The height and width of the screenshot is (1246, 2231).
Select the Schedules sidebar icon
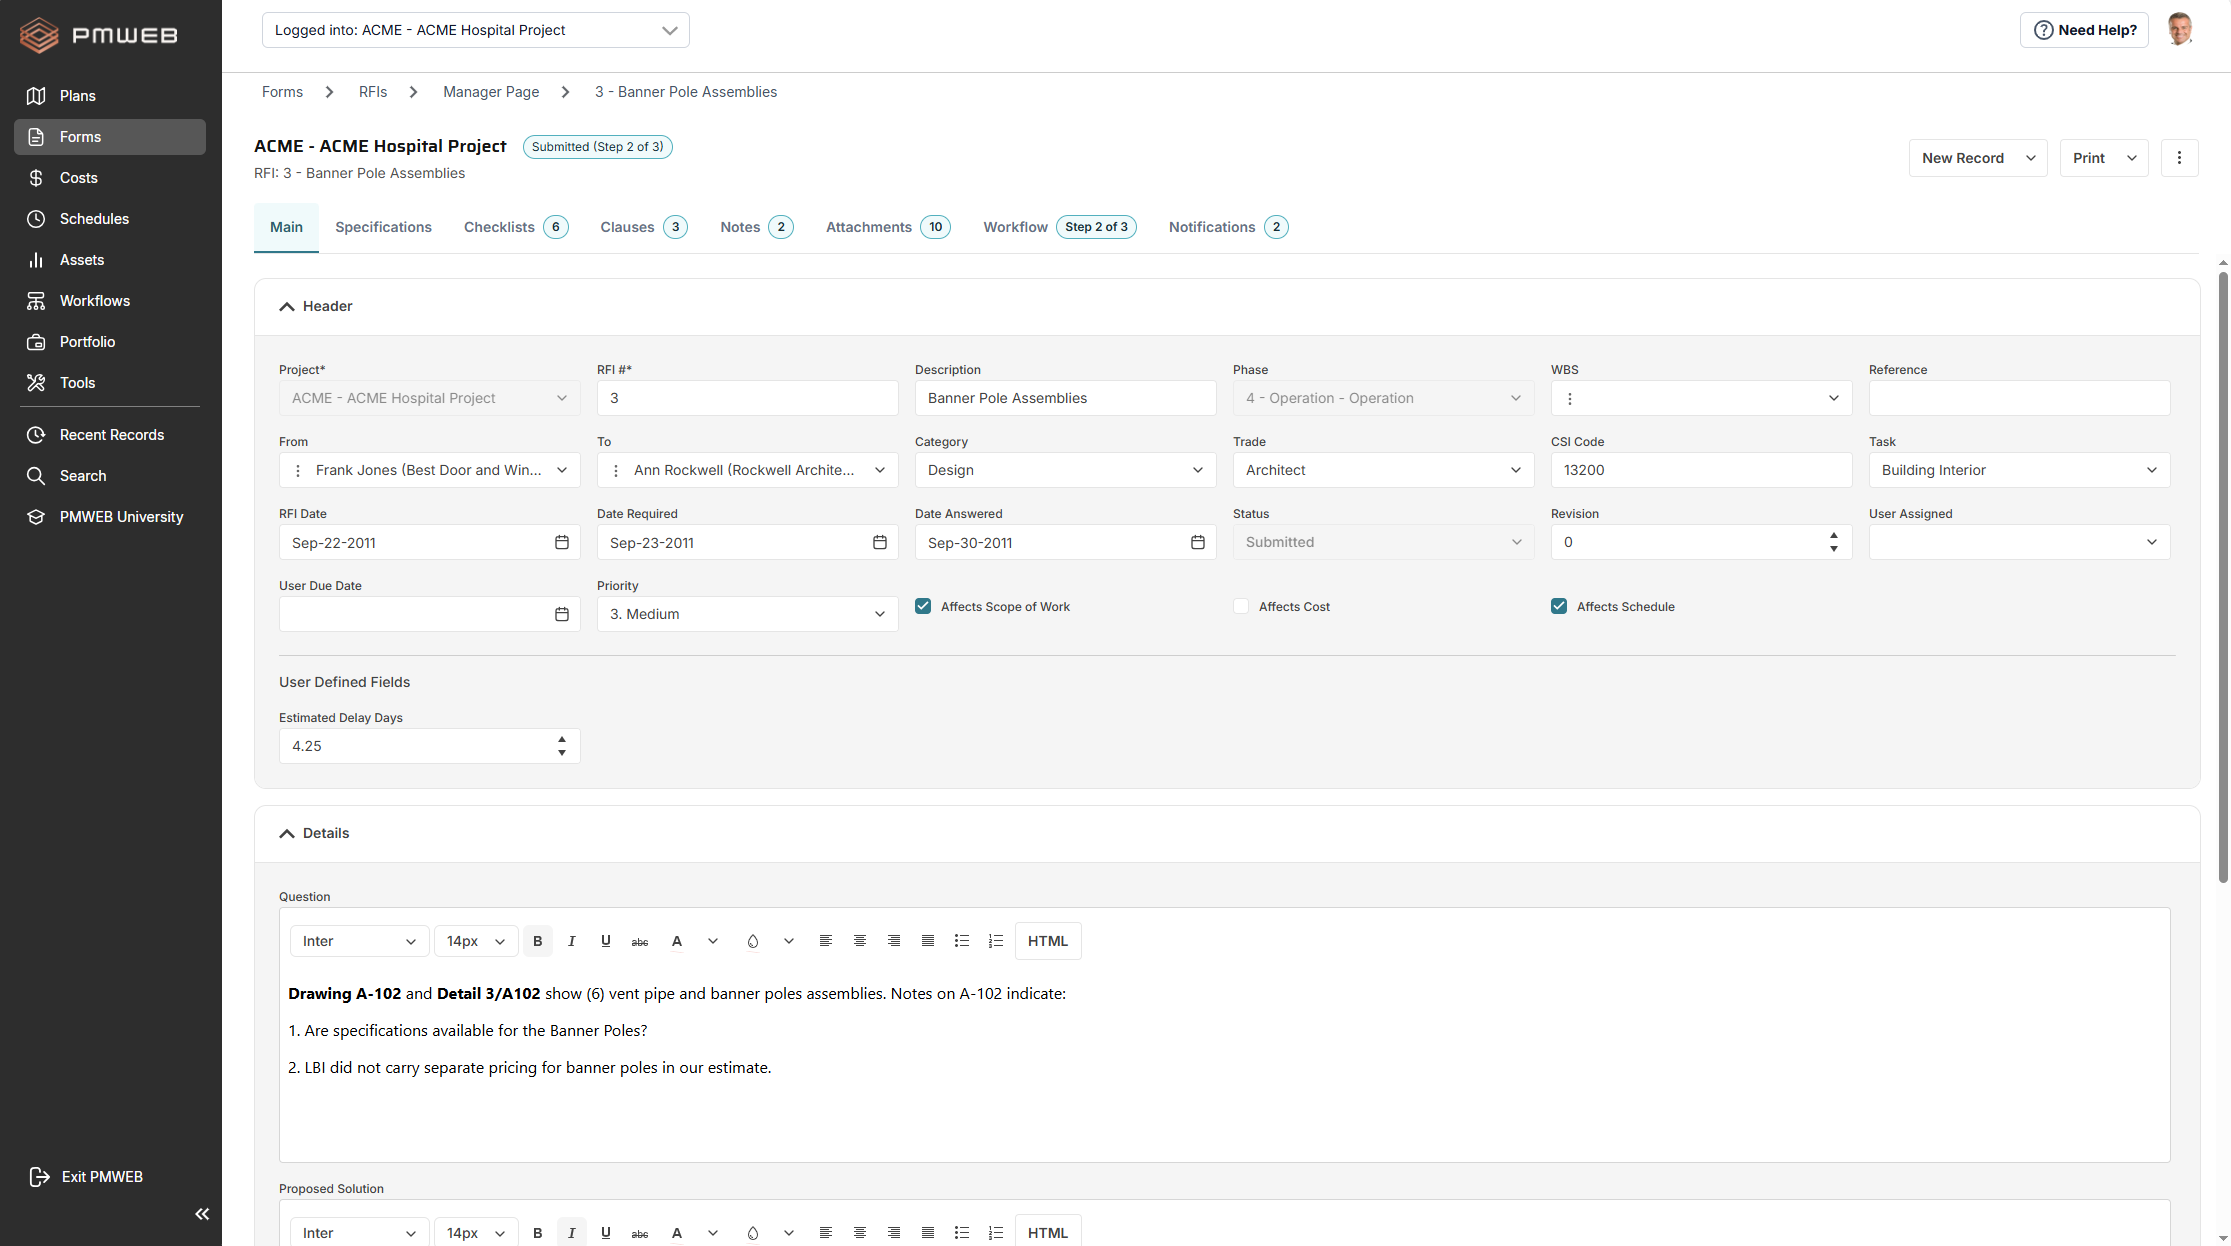(x=94, y=219)
